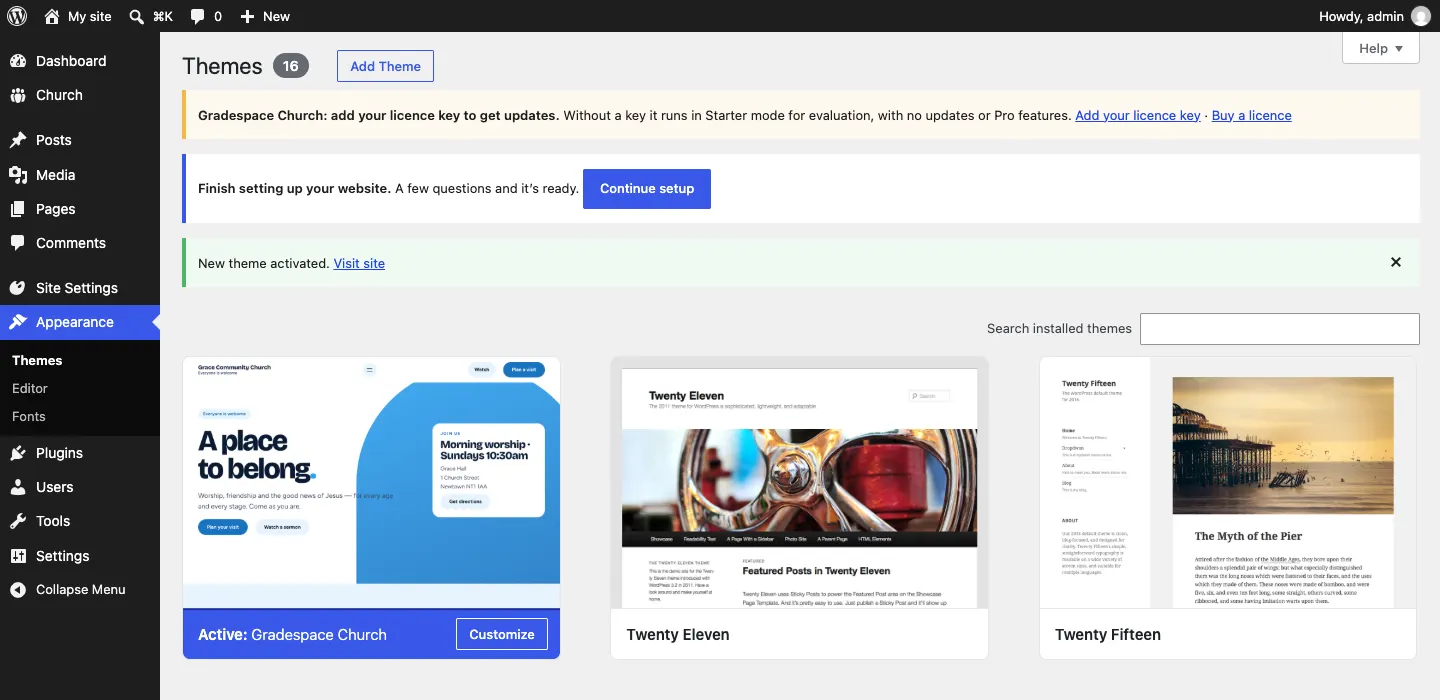
Task: Click the theme count badge 16
Action: (x=291, y=66)
